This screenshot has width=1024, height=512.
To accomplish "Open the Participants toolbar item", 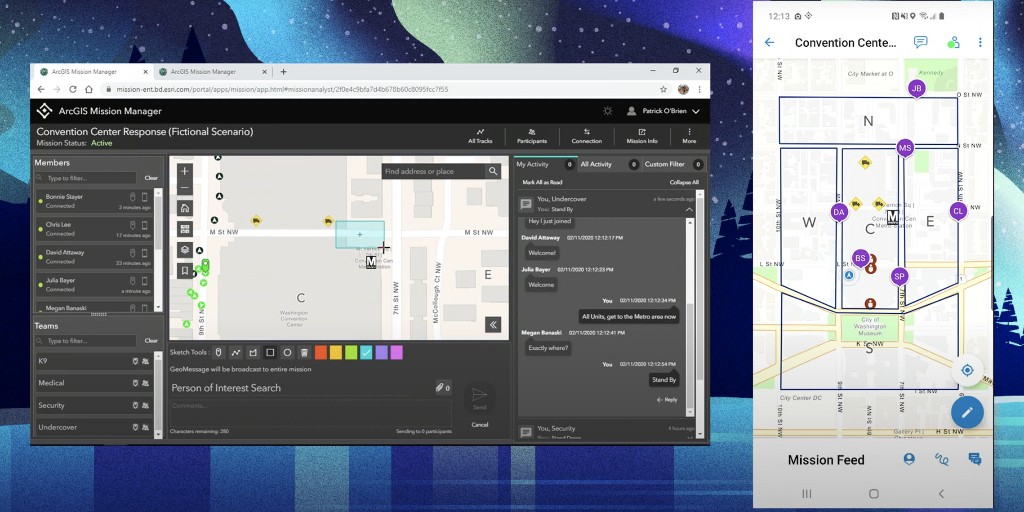I will pos(532,136).
